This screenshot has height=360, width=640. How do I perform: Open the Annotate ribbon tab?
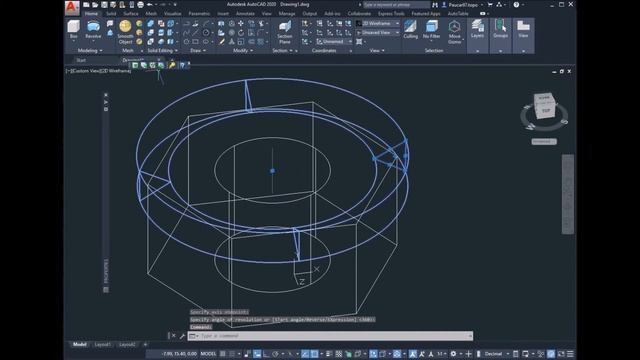[x=245, y=13]
